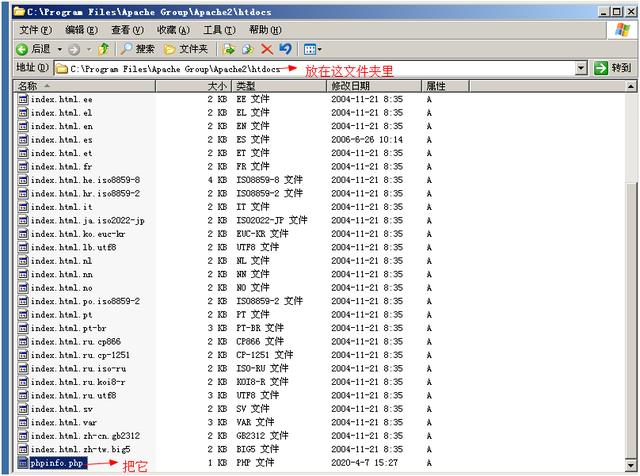Select file name index.html.ru.iso-ru
This screenshot has height=476, width=640.
(78, 369)
